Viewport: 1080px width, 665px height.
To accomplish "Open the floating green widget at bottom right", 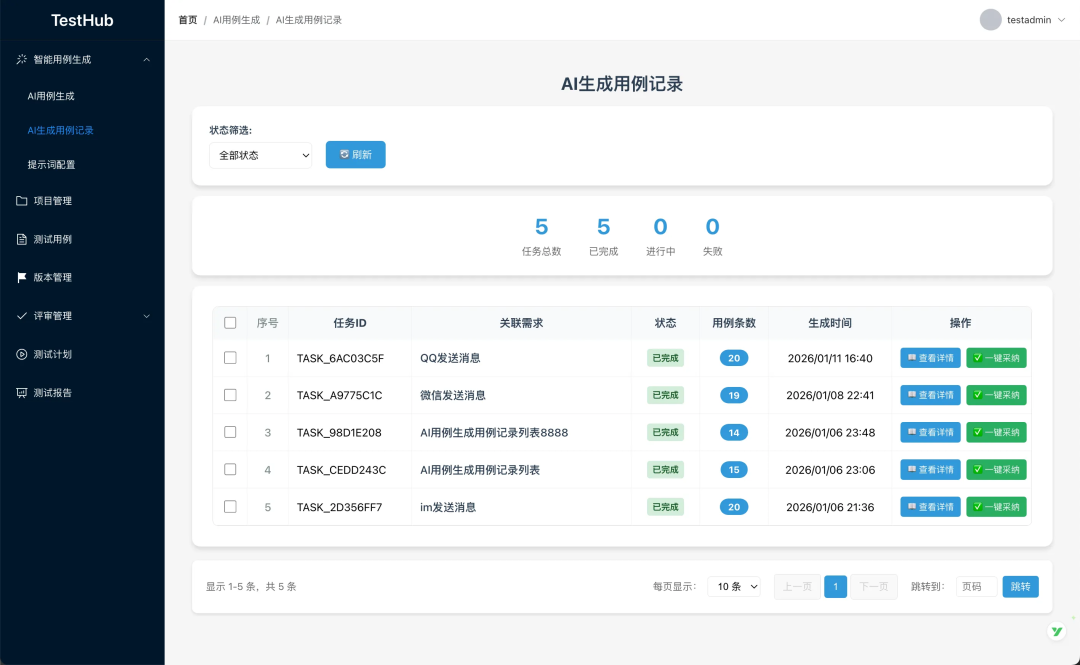I will tap(1056, 631).
